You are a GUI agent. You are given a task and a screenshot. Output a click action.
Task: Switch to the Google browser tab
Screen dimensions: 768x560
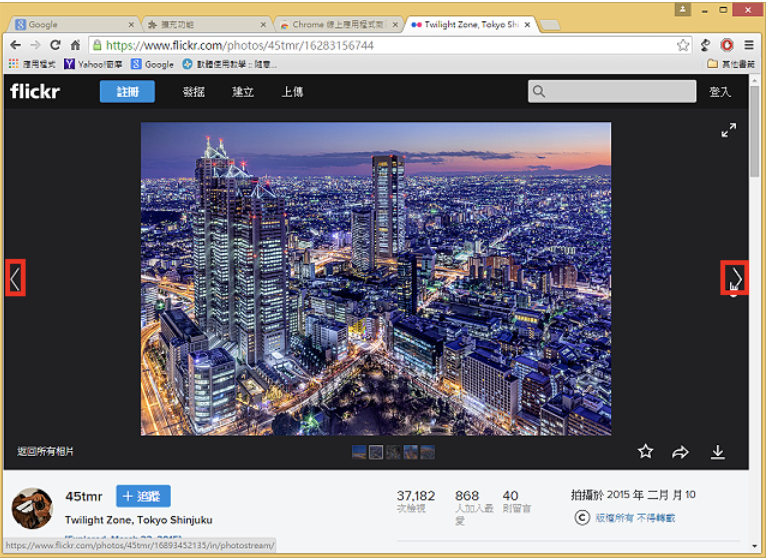click(x=73, y=24)
